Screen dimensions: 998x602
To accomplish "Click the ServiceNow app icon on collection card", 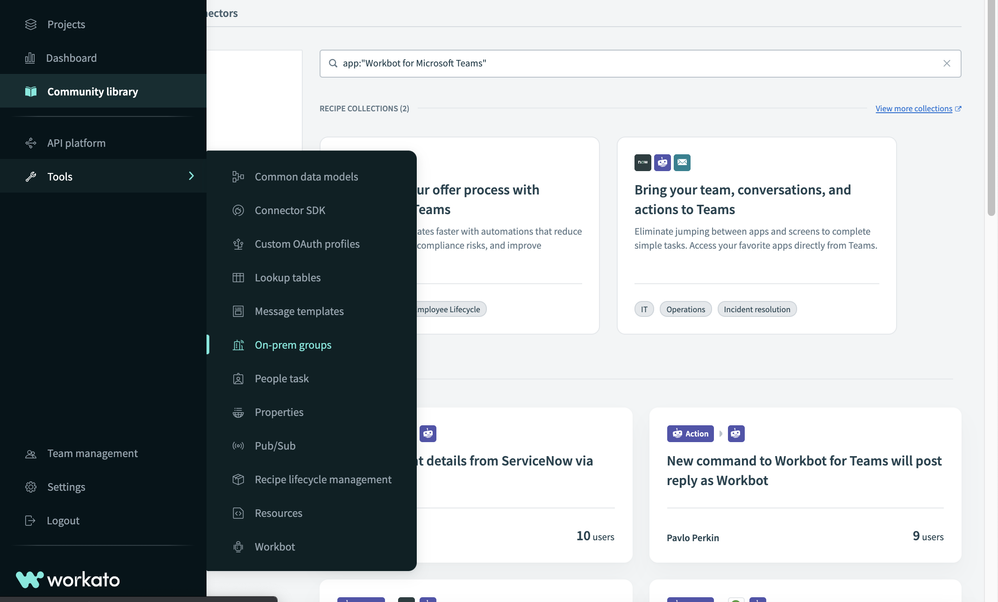I will (x=643, y=162).
